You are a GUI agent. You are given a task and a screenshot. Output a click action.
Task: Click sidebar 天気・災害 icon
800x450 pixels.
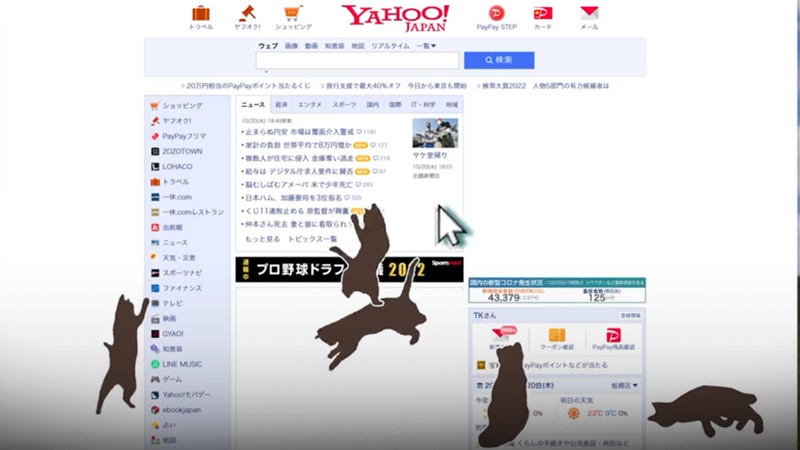point(155,258)
